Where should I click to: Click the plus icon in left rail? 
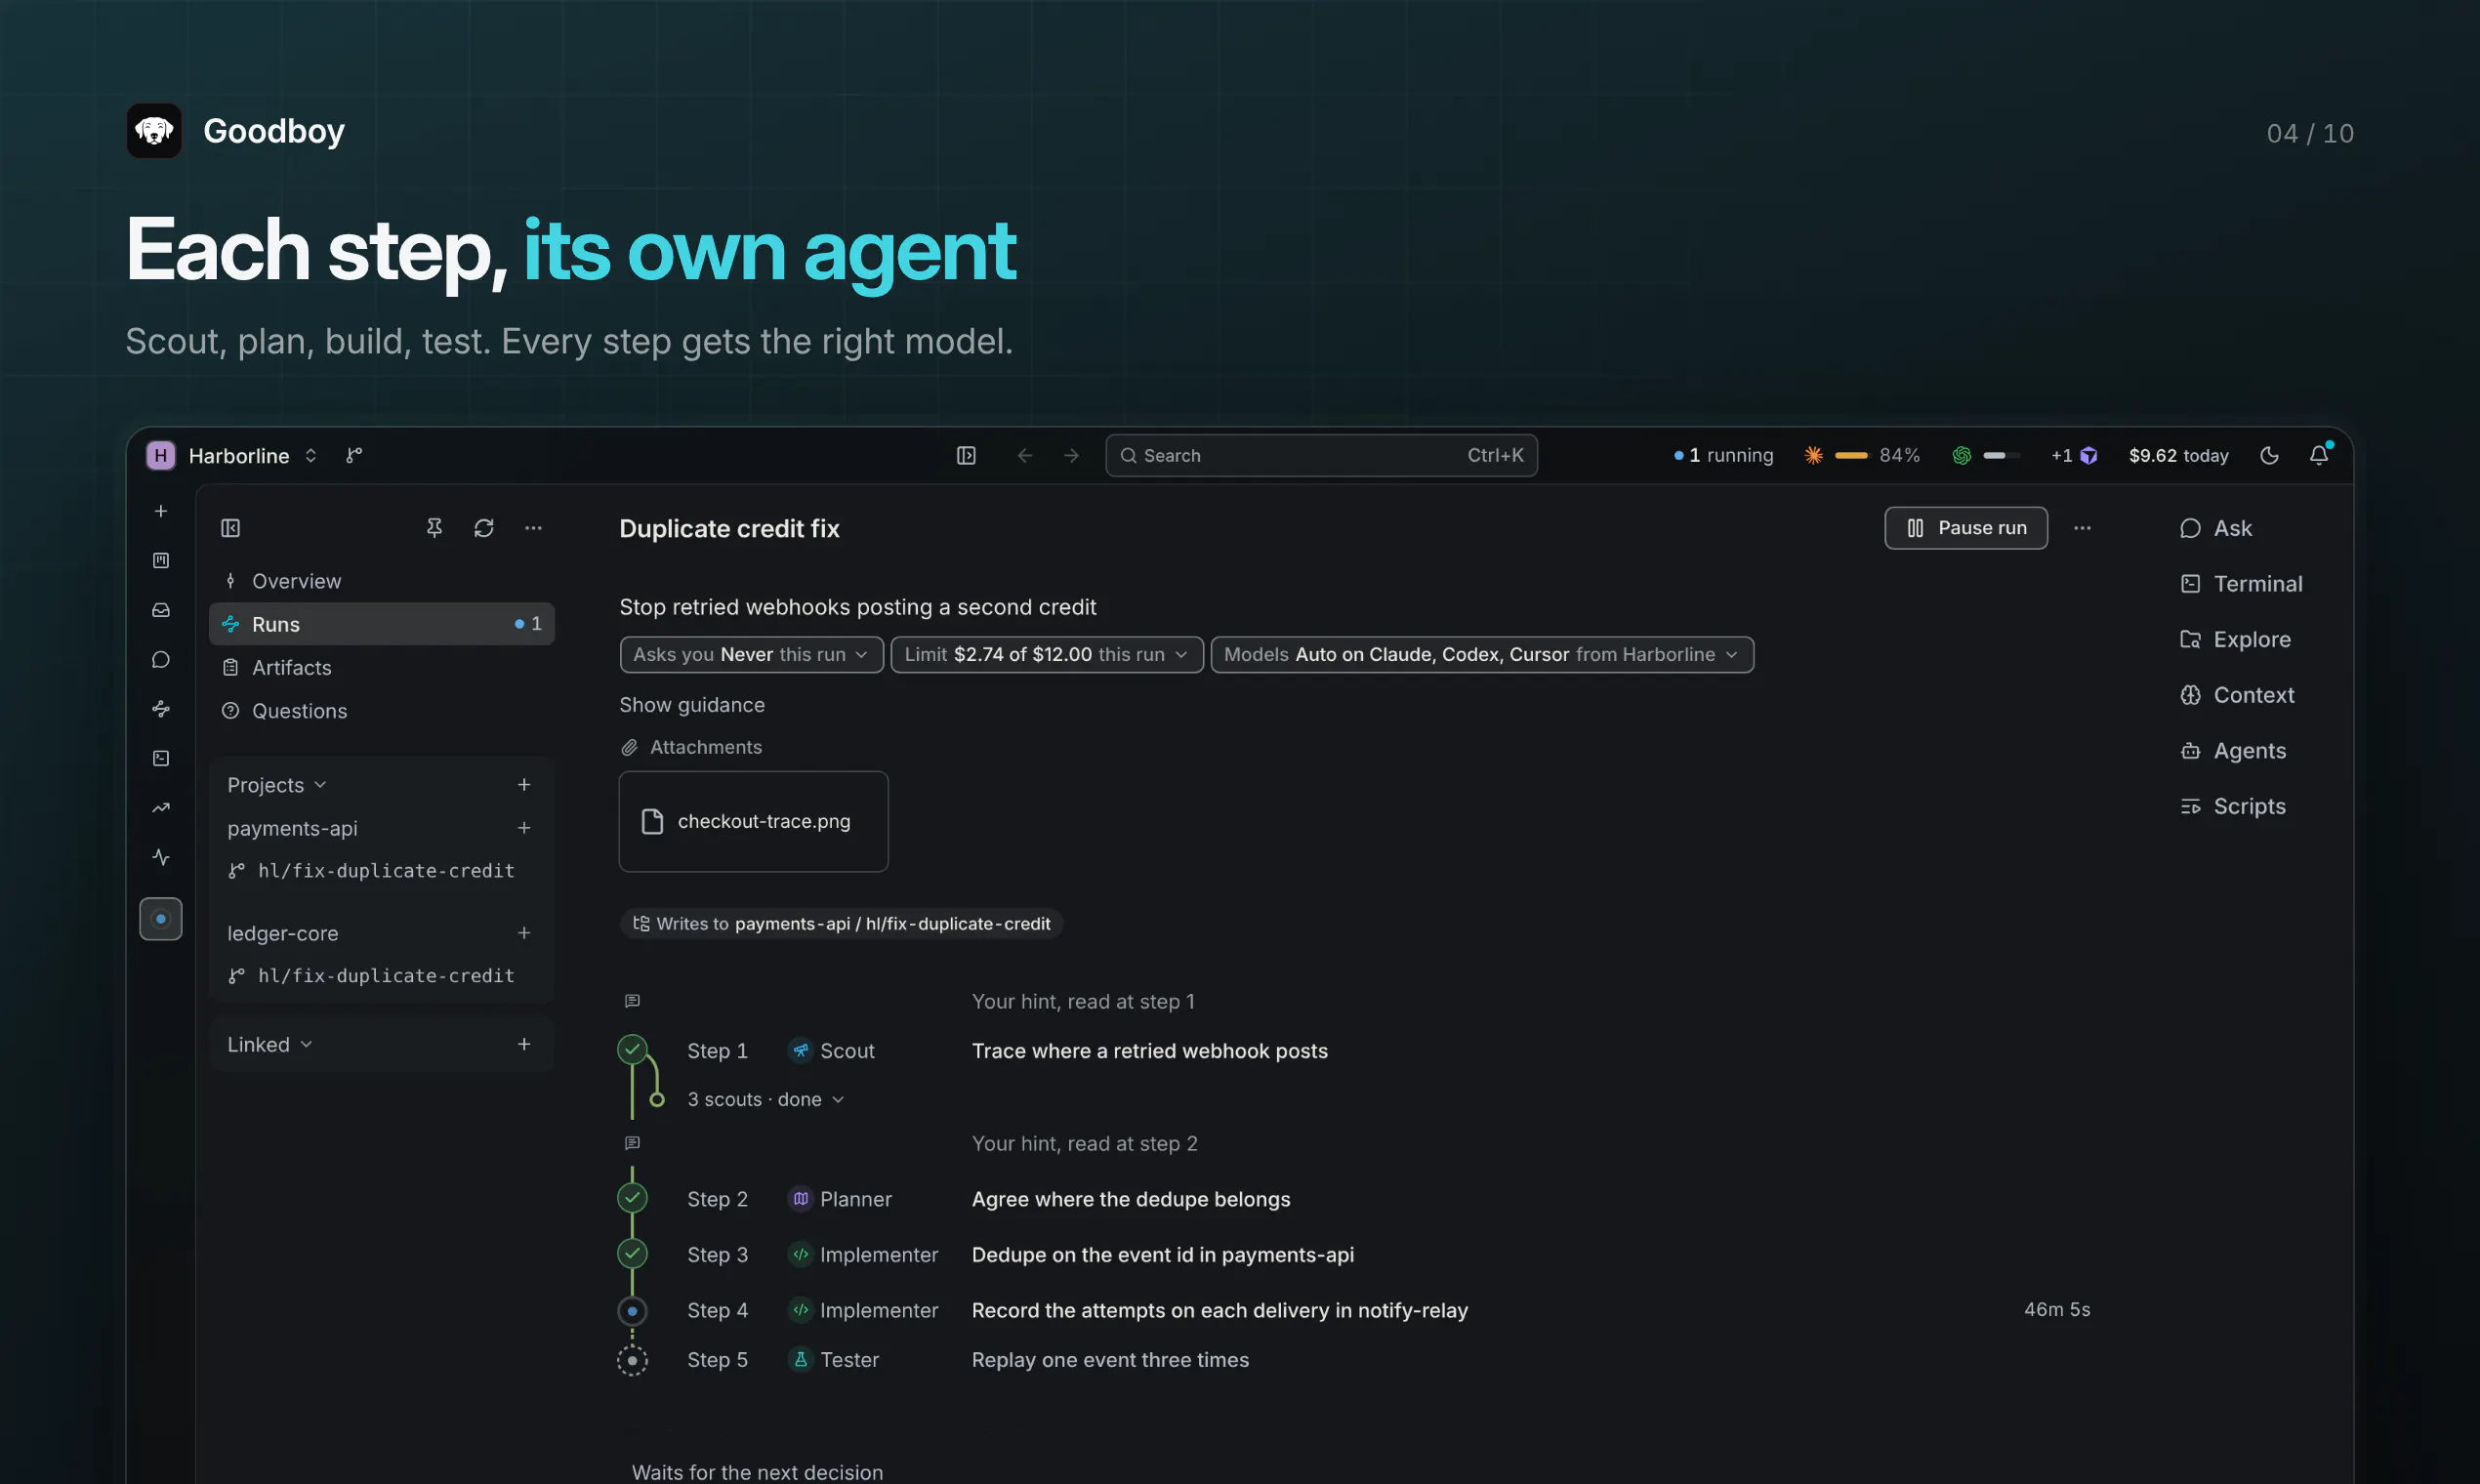tap(161, 512)
